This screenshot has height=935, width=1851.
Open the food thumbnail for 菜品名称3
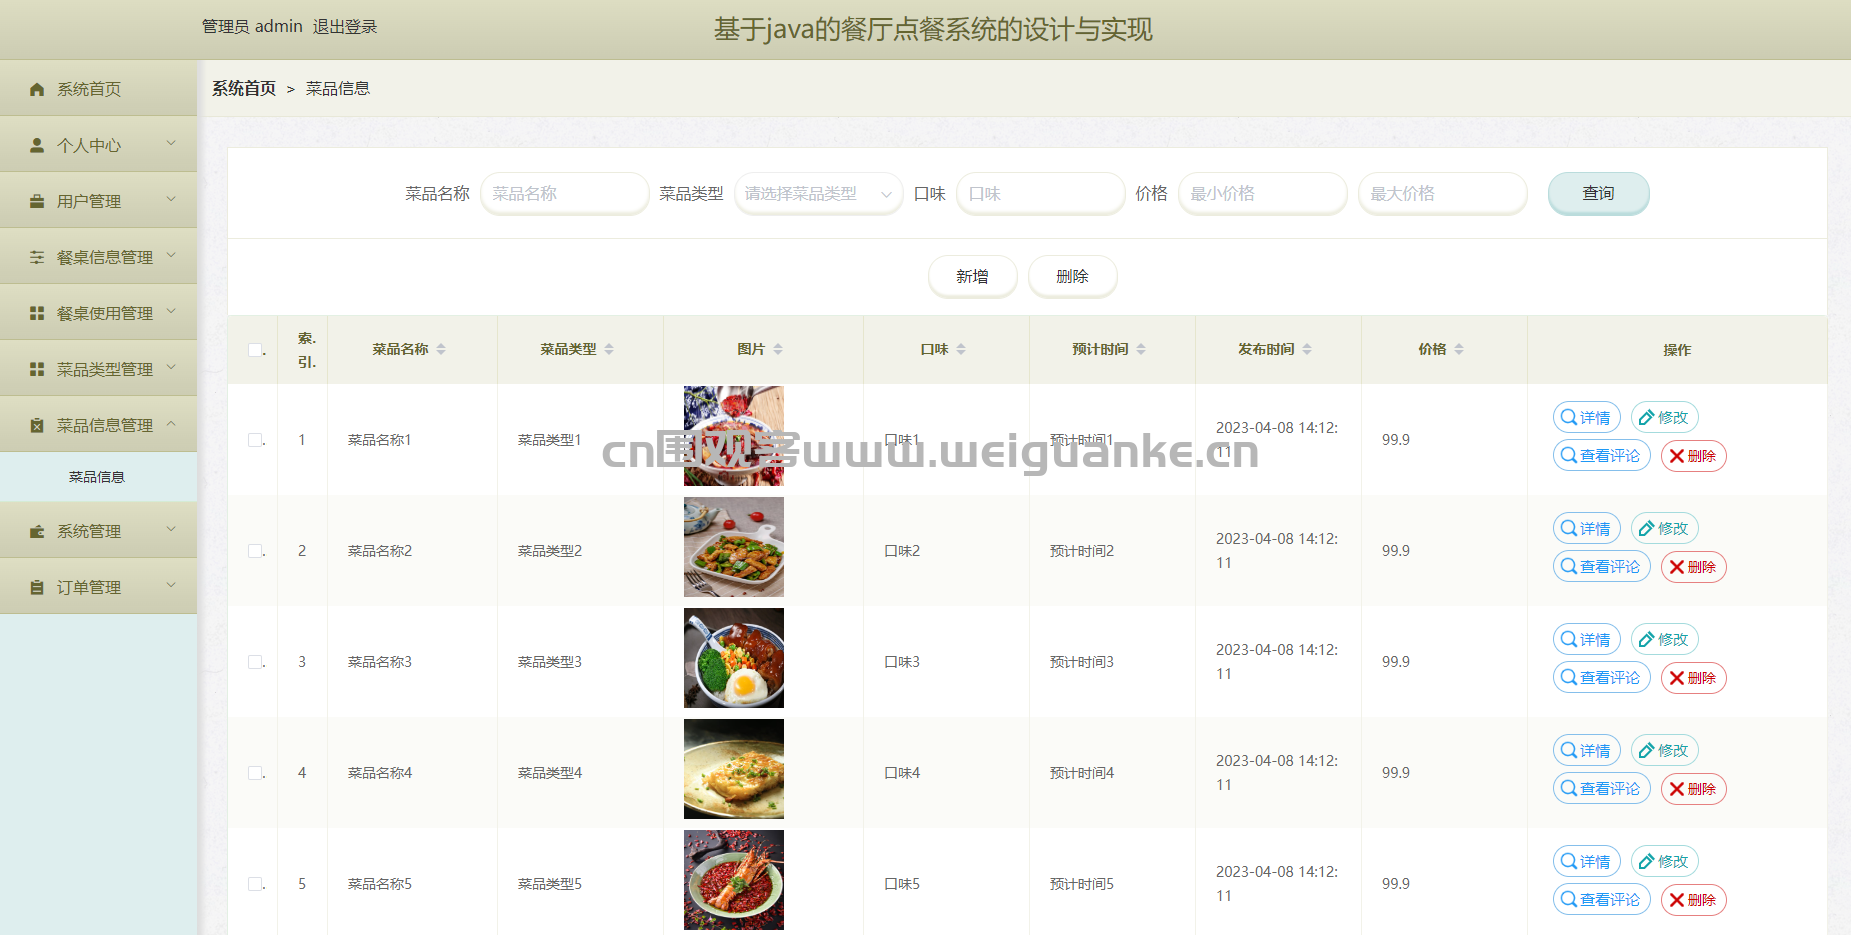(733, 658)
